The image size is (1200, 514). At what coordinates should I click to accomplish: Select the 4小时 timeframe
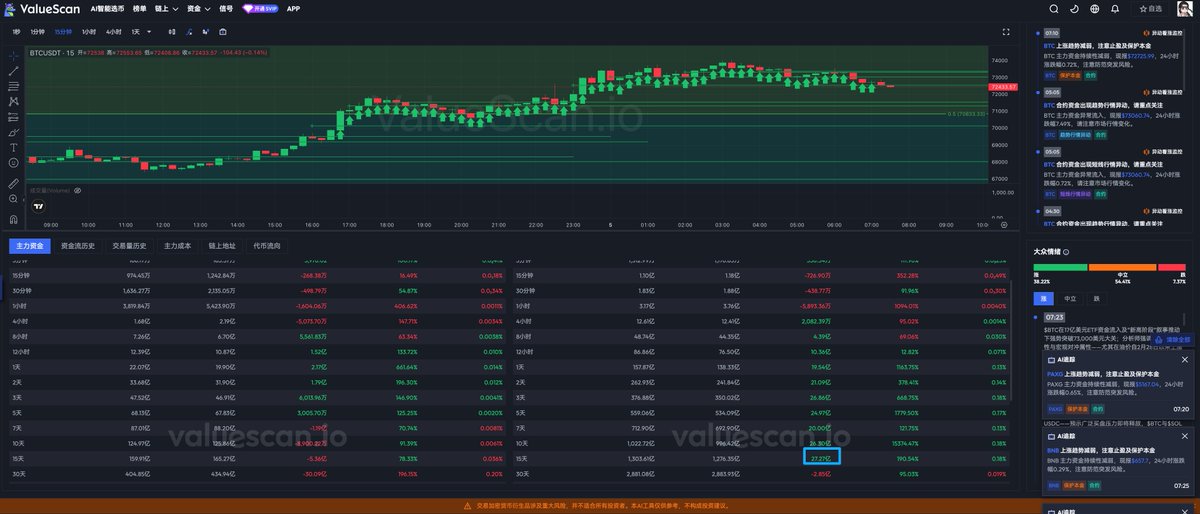click(114, 31)
